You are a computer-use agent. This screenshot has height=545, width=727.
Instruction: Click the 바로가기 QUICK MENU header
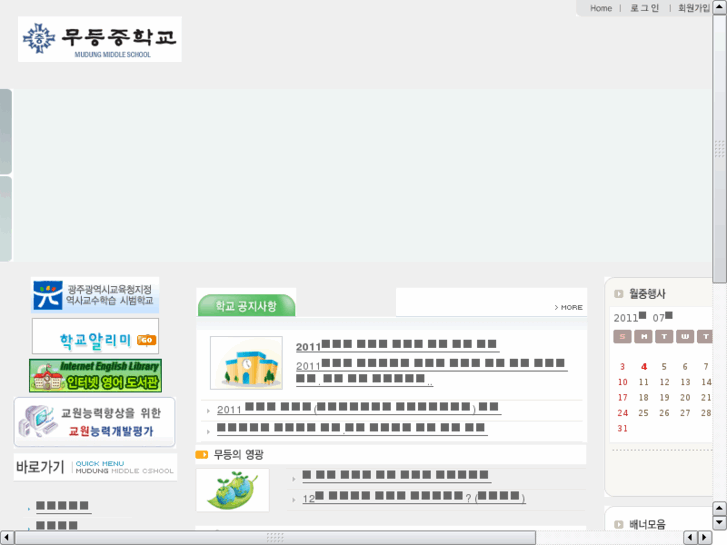click(95, 467)
